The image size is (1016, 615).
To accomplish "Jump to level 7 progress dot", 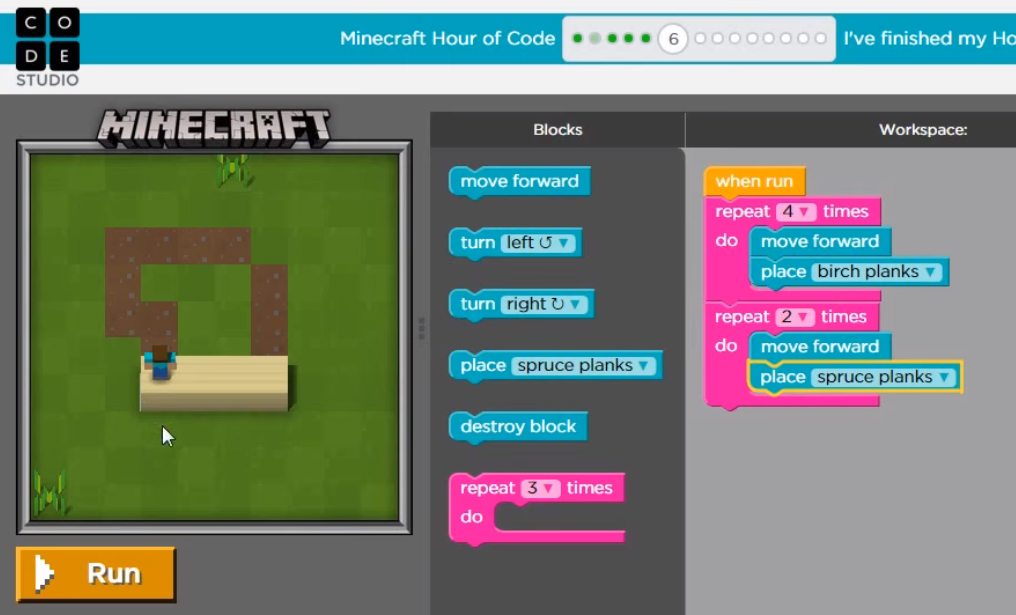I will (700, 38).
